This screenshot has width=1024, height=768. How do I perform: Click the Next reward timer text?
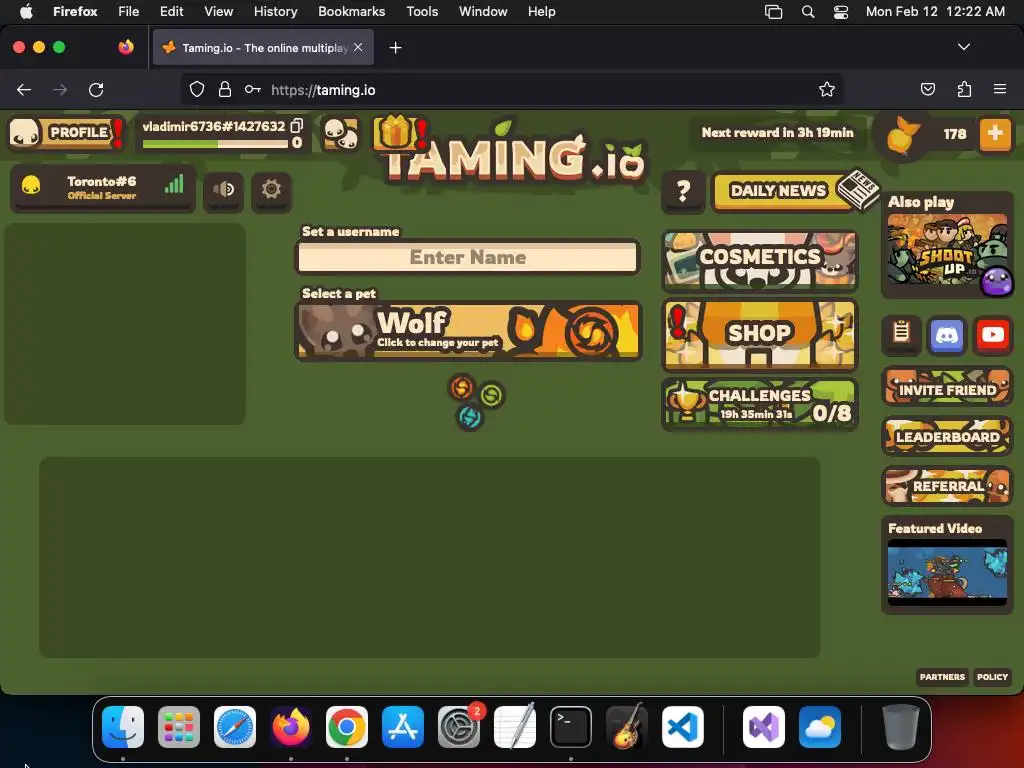777,133
